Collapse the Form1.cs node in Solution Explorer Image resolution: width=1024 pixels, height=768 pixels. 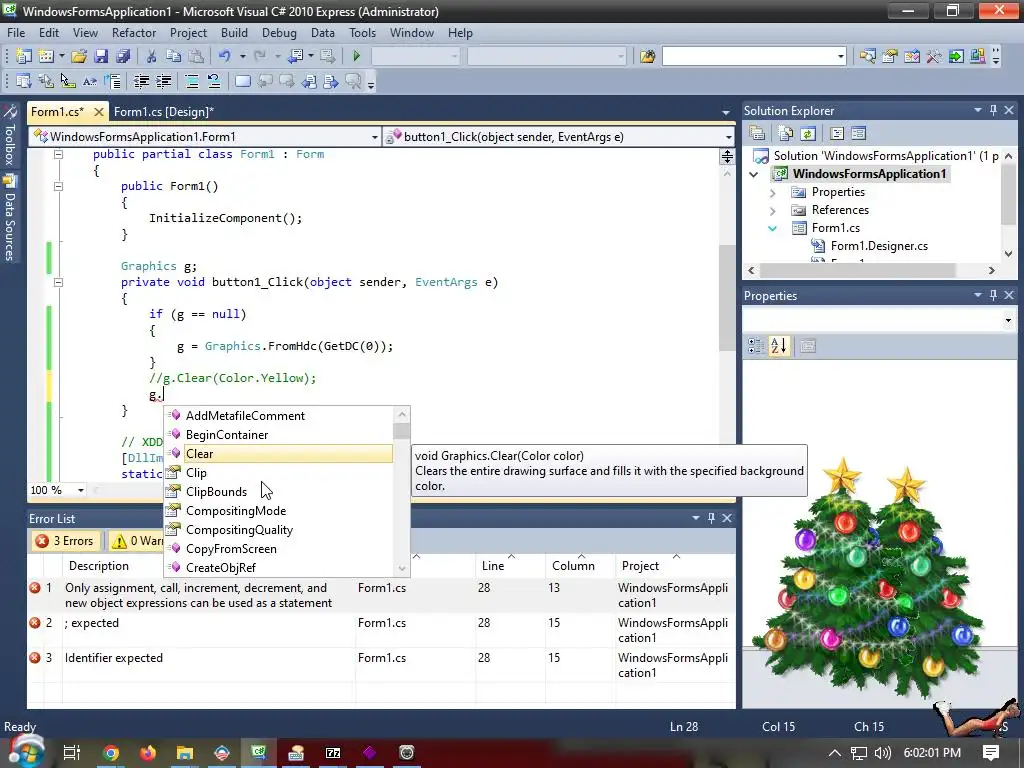[773, 229]
